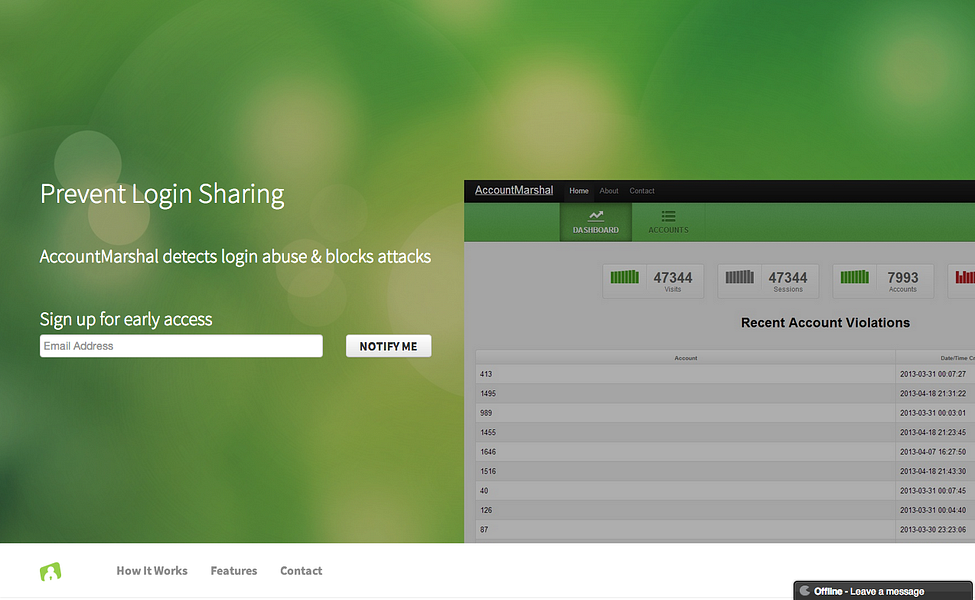Image resolution: width=975 pixels, height=600 pixels.
Task: Click the Prevent Login Sharing headline
Action: tap(162, 195)
